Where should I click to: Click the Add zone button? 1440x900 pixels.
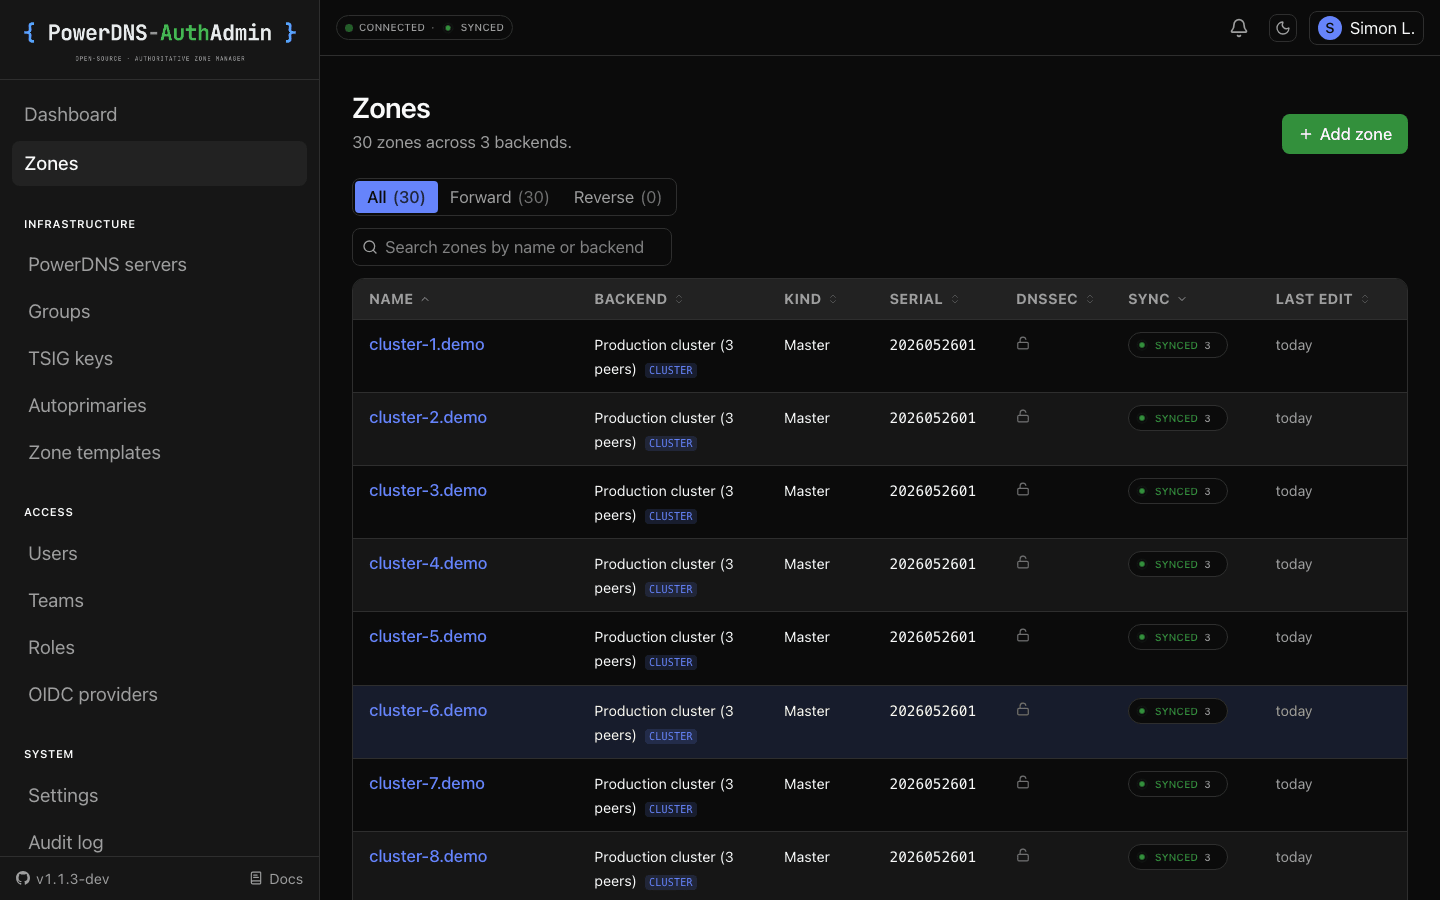[x=1344, y=134]
